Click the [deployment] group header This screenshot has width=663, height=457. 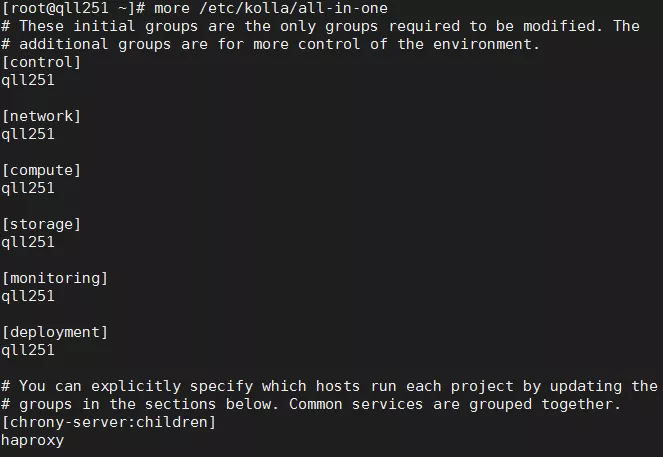[54, 332]
